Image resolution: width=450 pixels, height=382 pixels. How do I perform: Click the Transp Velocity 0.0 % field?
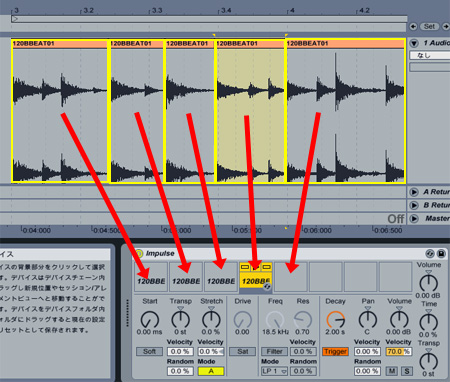point(180,351)
